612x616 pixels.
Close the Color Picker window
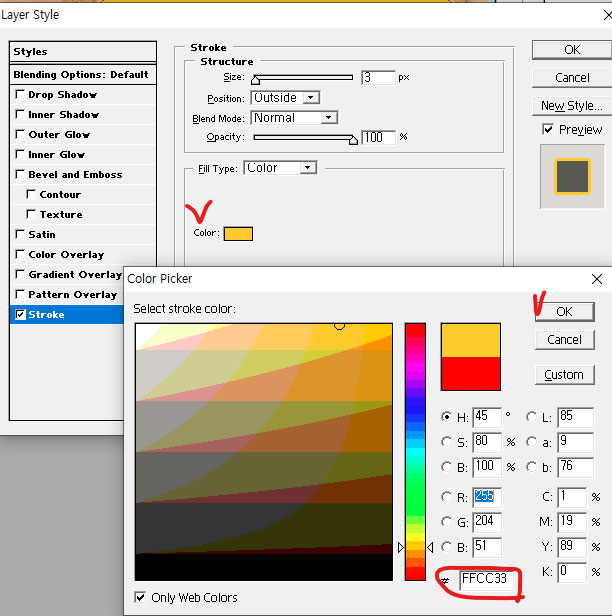(x=597, y=279)
